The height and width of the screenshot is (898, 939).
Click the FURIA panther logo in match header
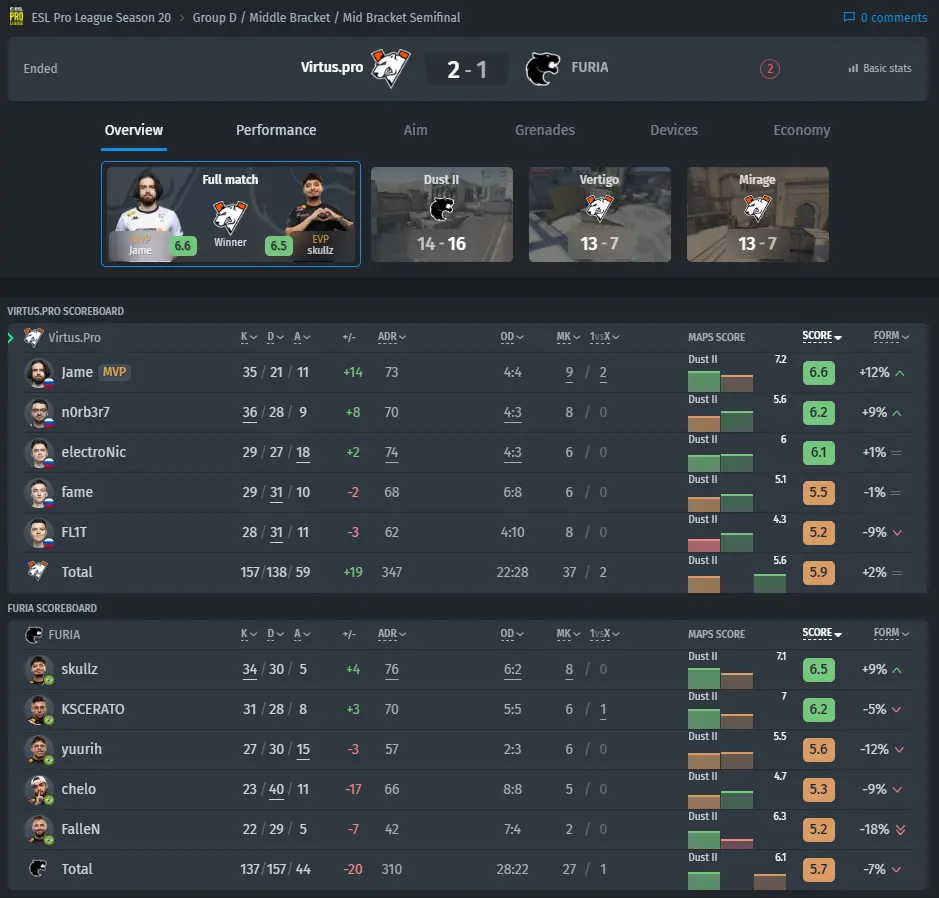(x=543, y=69)
